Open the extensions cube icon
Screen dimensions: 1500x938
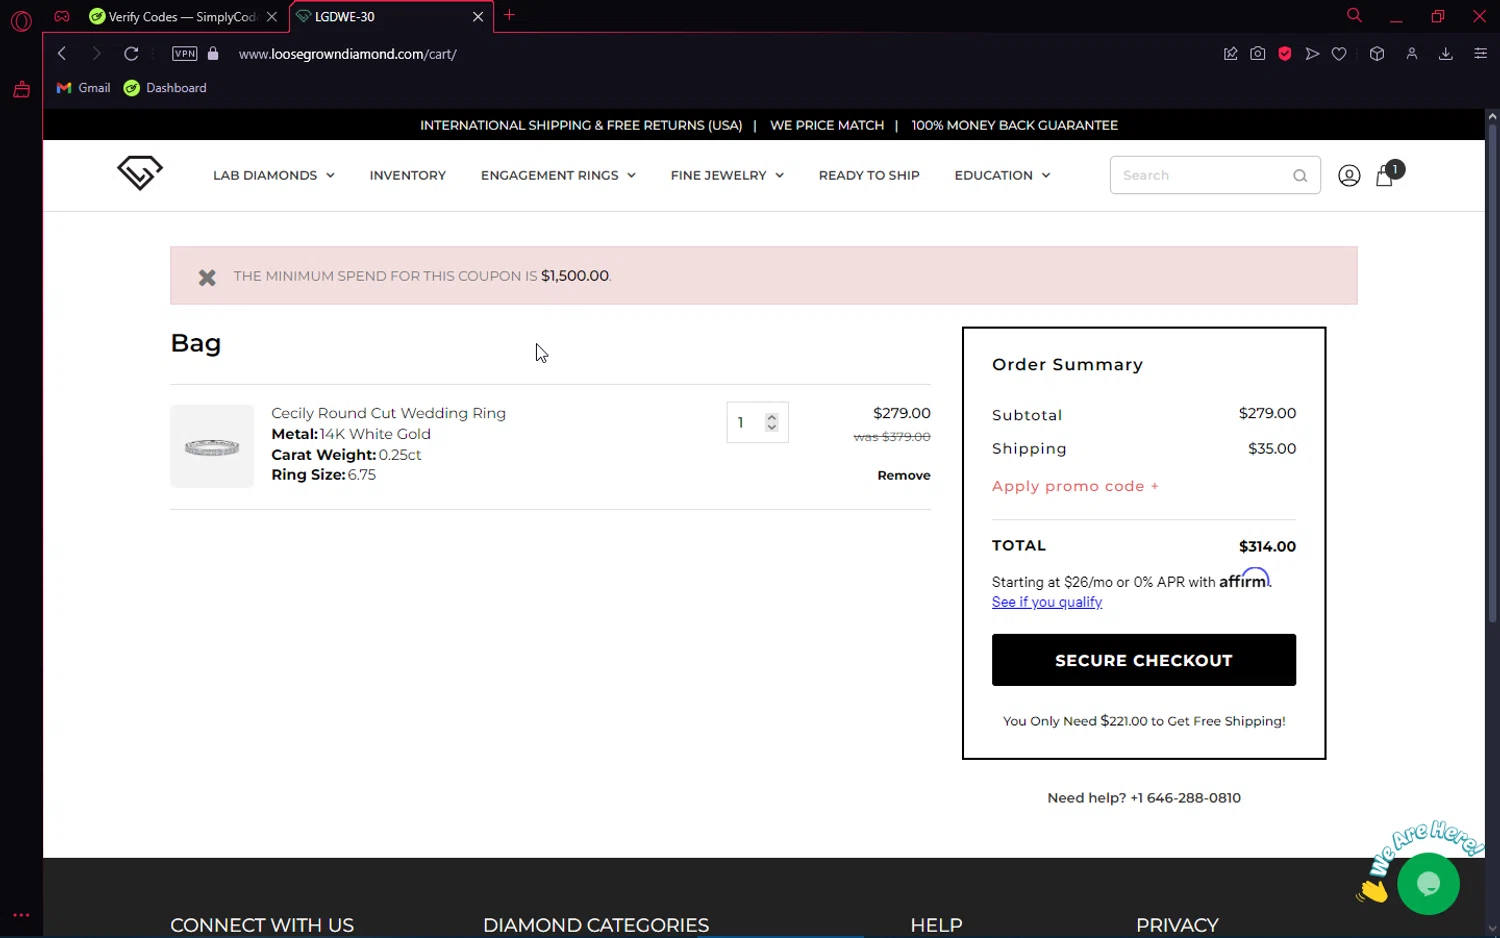pos(1377,54)
